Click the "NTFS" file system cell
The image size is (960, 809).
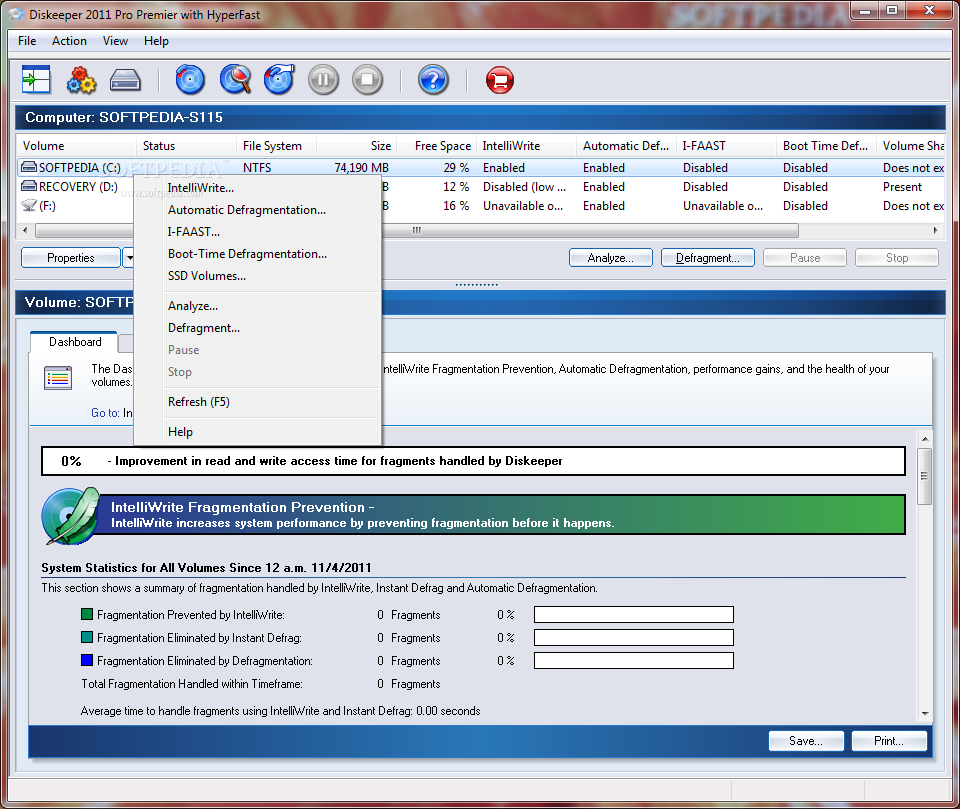pos(257,168)
